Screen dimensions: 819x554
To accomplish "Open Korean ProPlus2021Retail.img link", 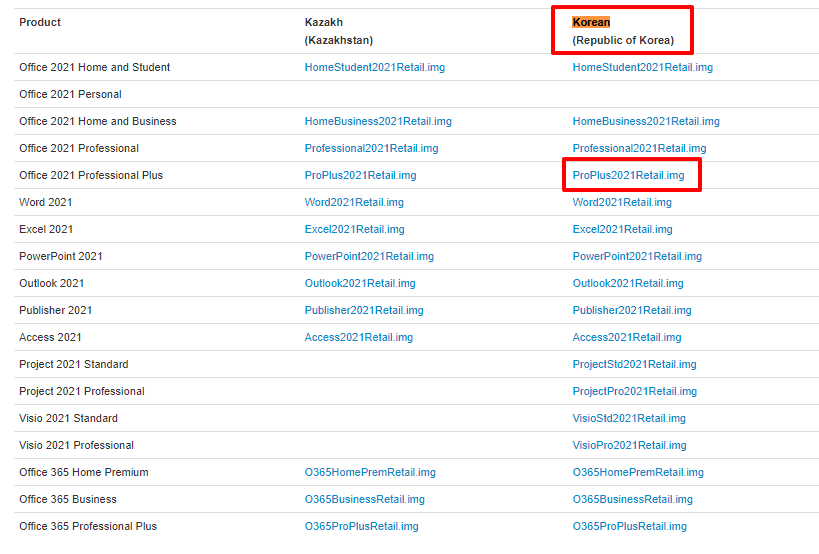I will 628,175.
